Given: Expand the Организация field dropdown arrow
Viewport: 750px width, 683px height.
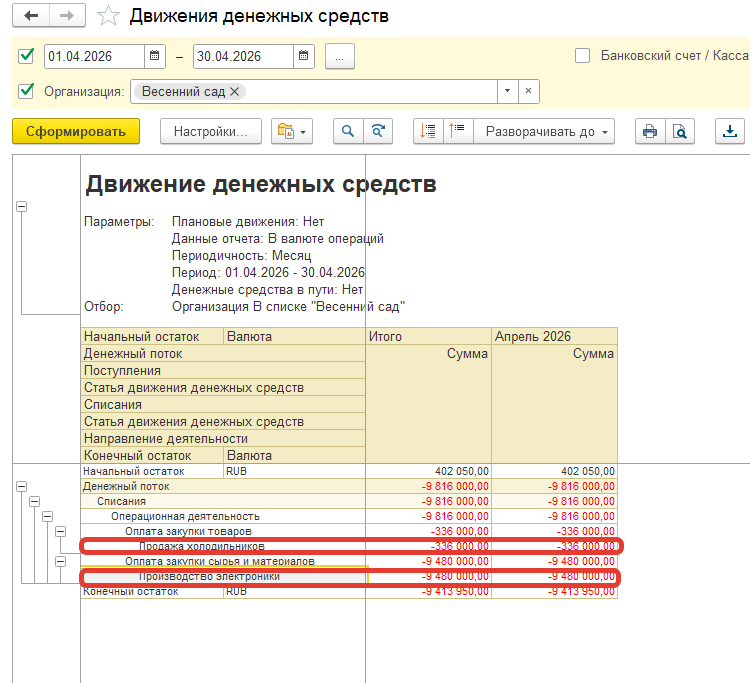Looking at the screenshot, I should click(x=508, y=91).
